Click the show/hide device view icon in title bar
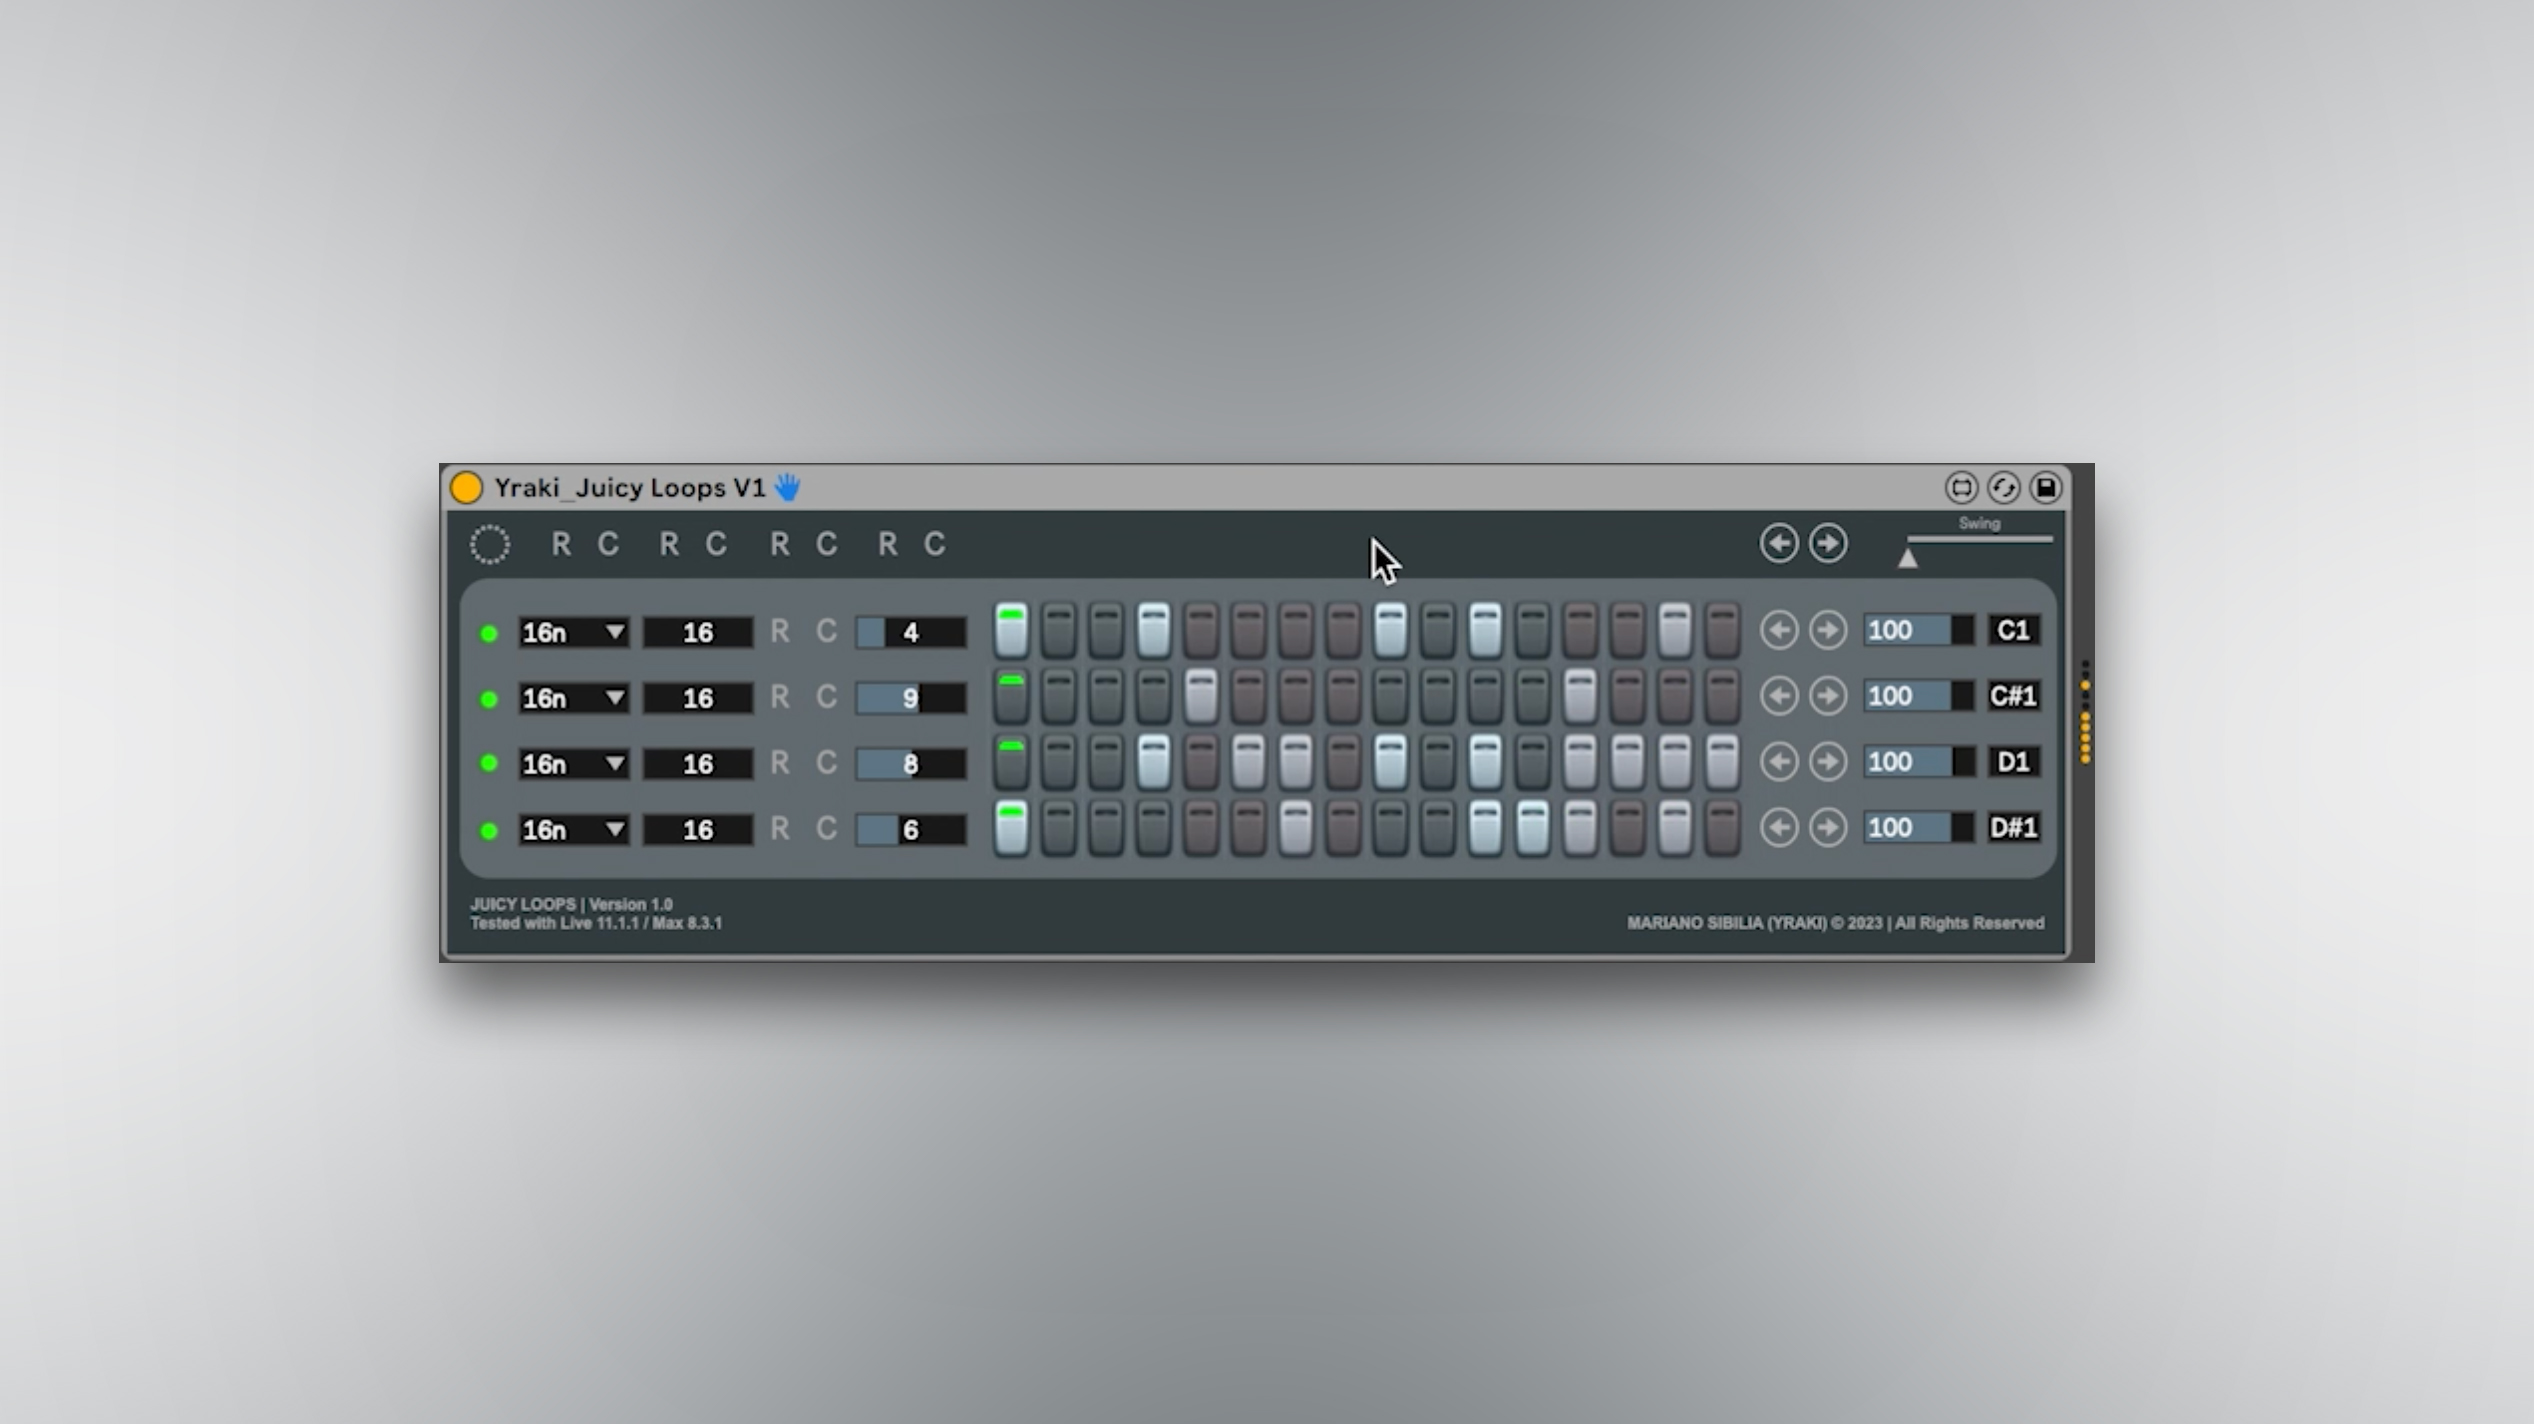This screenshot has height=1424, width=2534. [x=1961, y=487]
